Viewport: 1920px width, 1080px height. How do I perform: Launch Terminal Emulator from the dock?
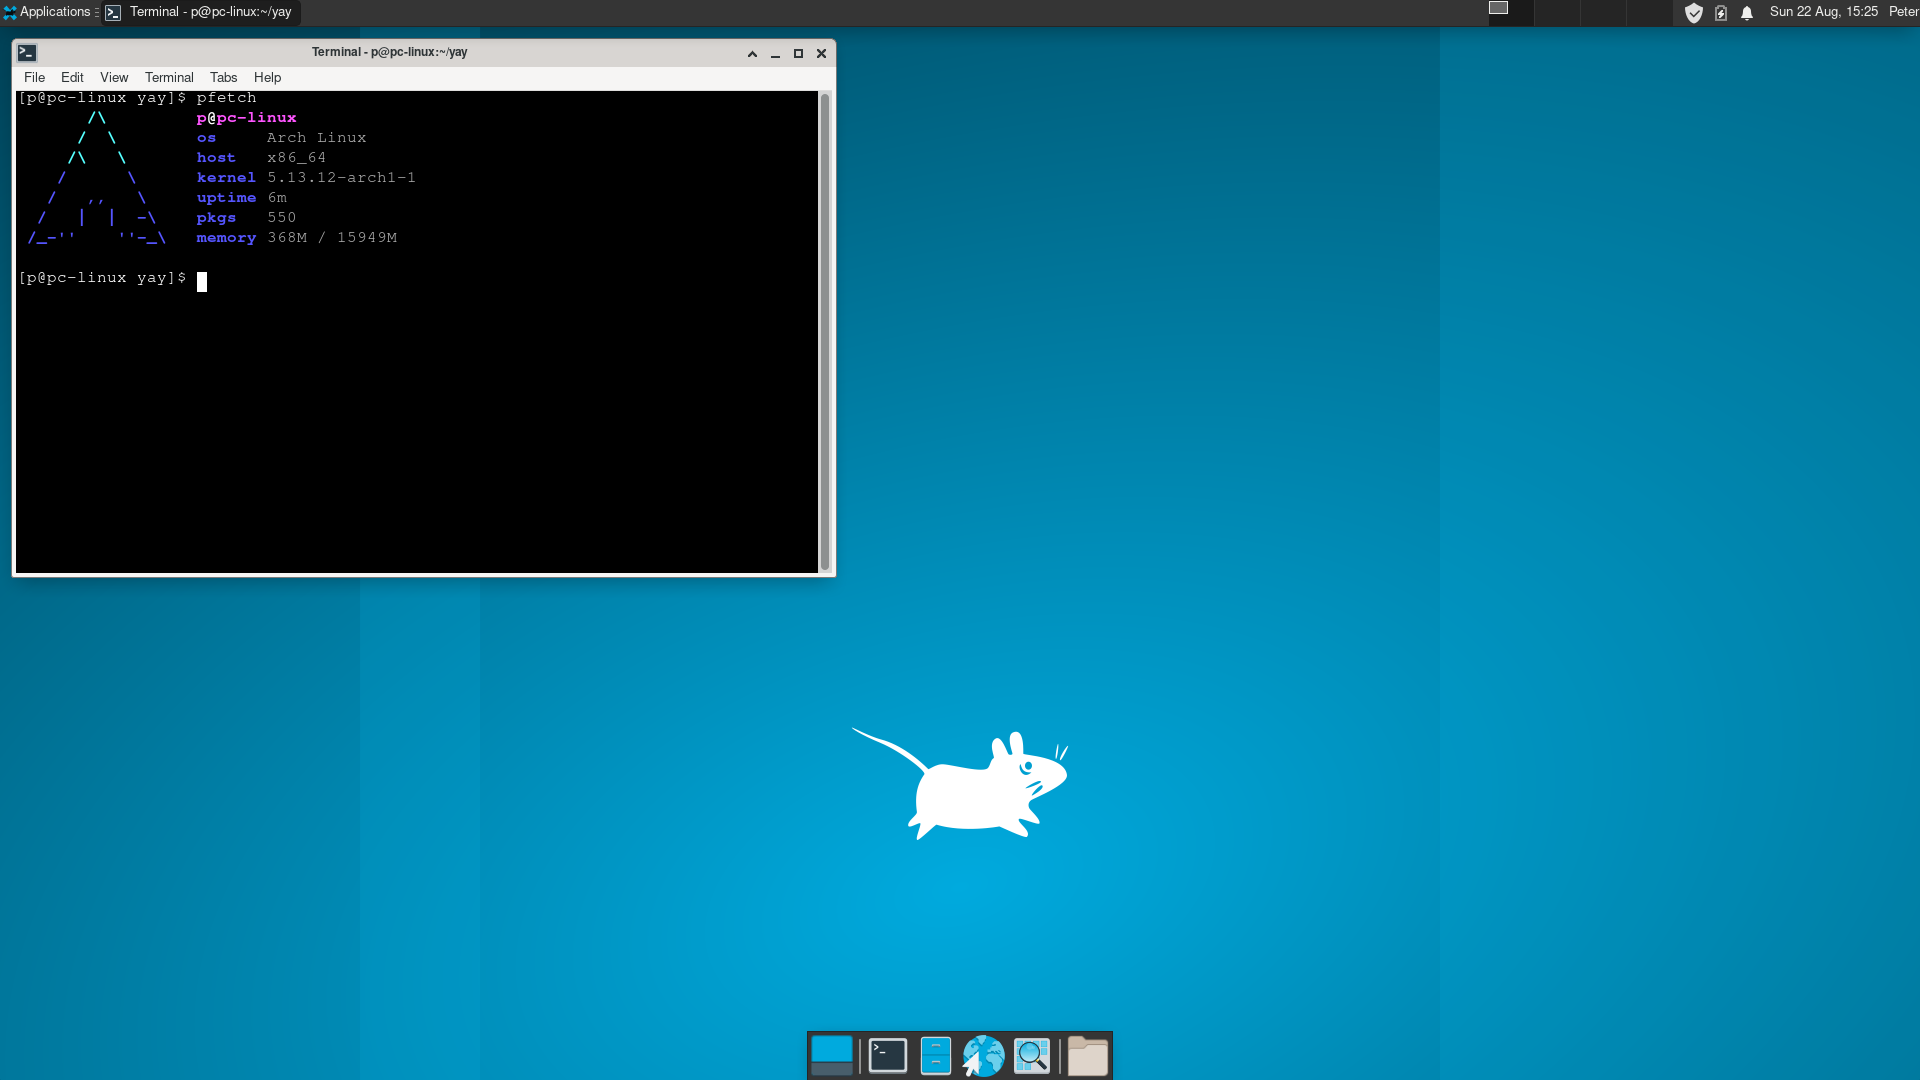(887, 1055)
